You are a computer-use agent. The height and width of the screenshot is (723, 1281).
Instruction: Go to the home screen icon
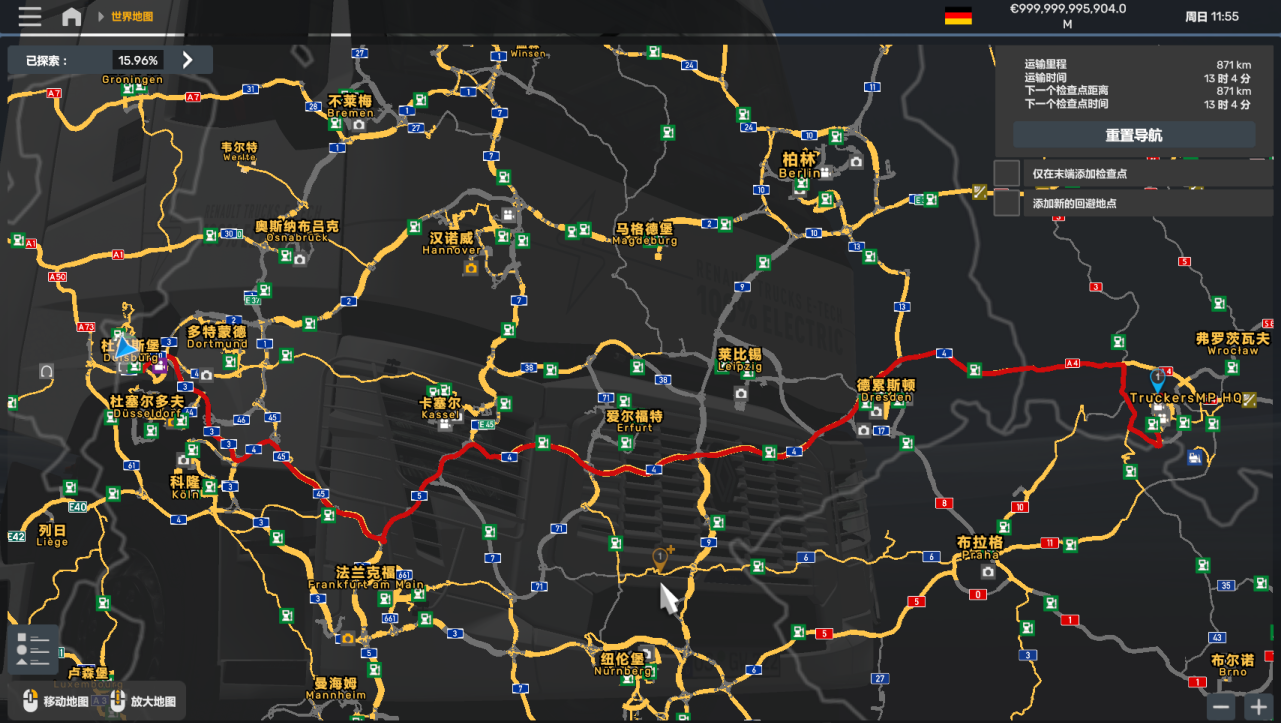click(71, 16)
